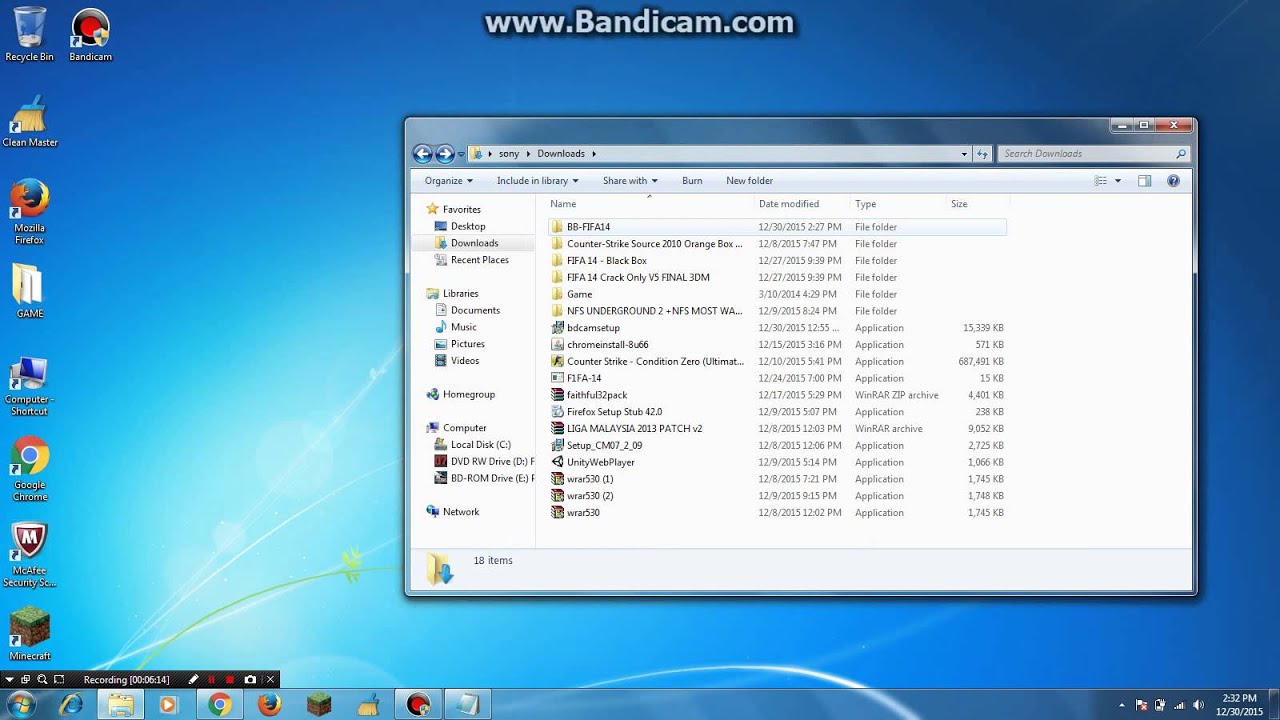Click the Explorer Forward navigation arrow
The height and width of the screenshot is (720, 1280).
tap(445, 154)
